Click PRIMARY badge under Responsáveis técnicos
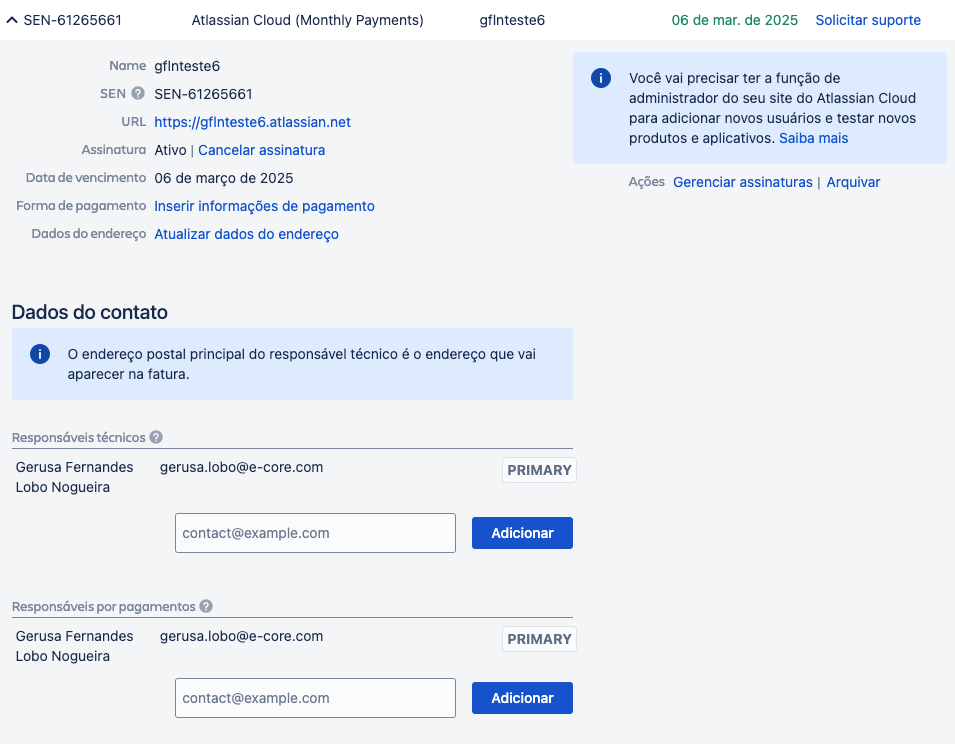 (x=539, y=470)
